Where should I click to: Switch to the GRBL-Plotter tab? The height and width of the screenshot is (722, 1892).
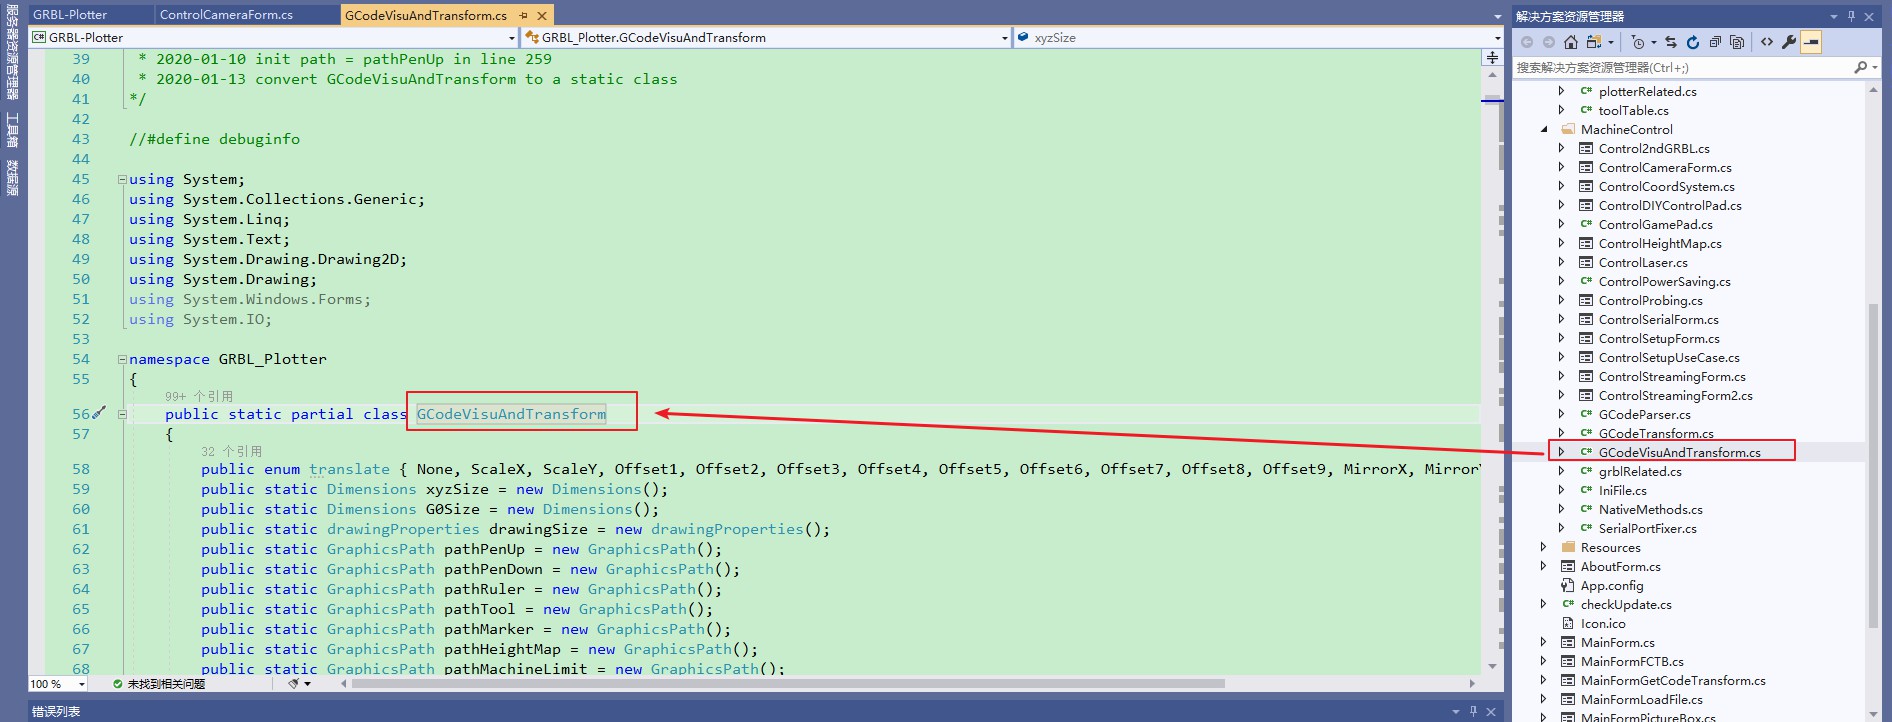coord(70,15)
